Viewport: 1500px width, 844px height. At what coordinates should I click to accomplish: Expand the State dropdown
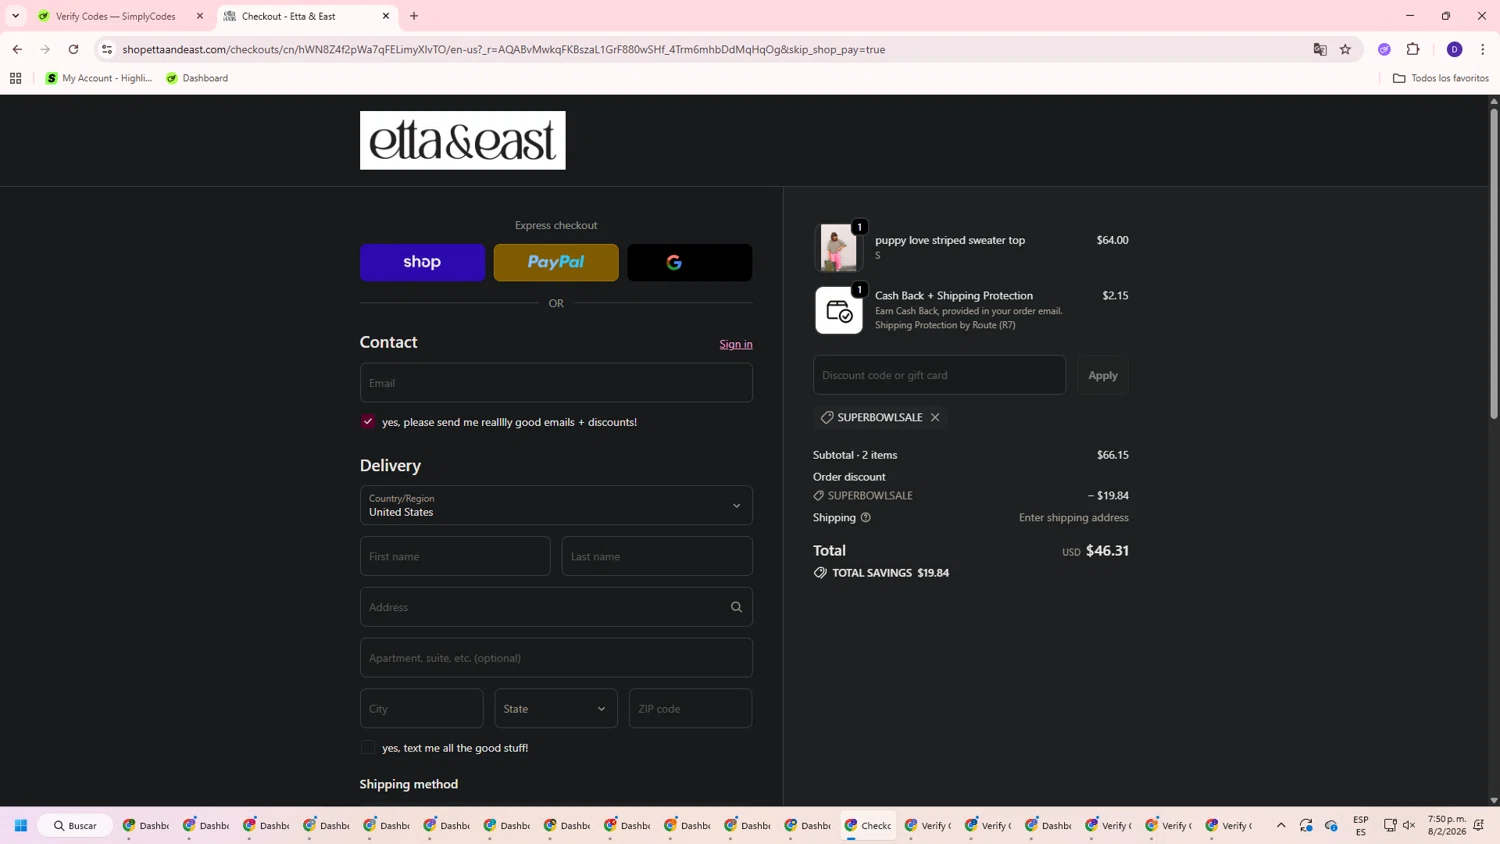point(556,708)
